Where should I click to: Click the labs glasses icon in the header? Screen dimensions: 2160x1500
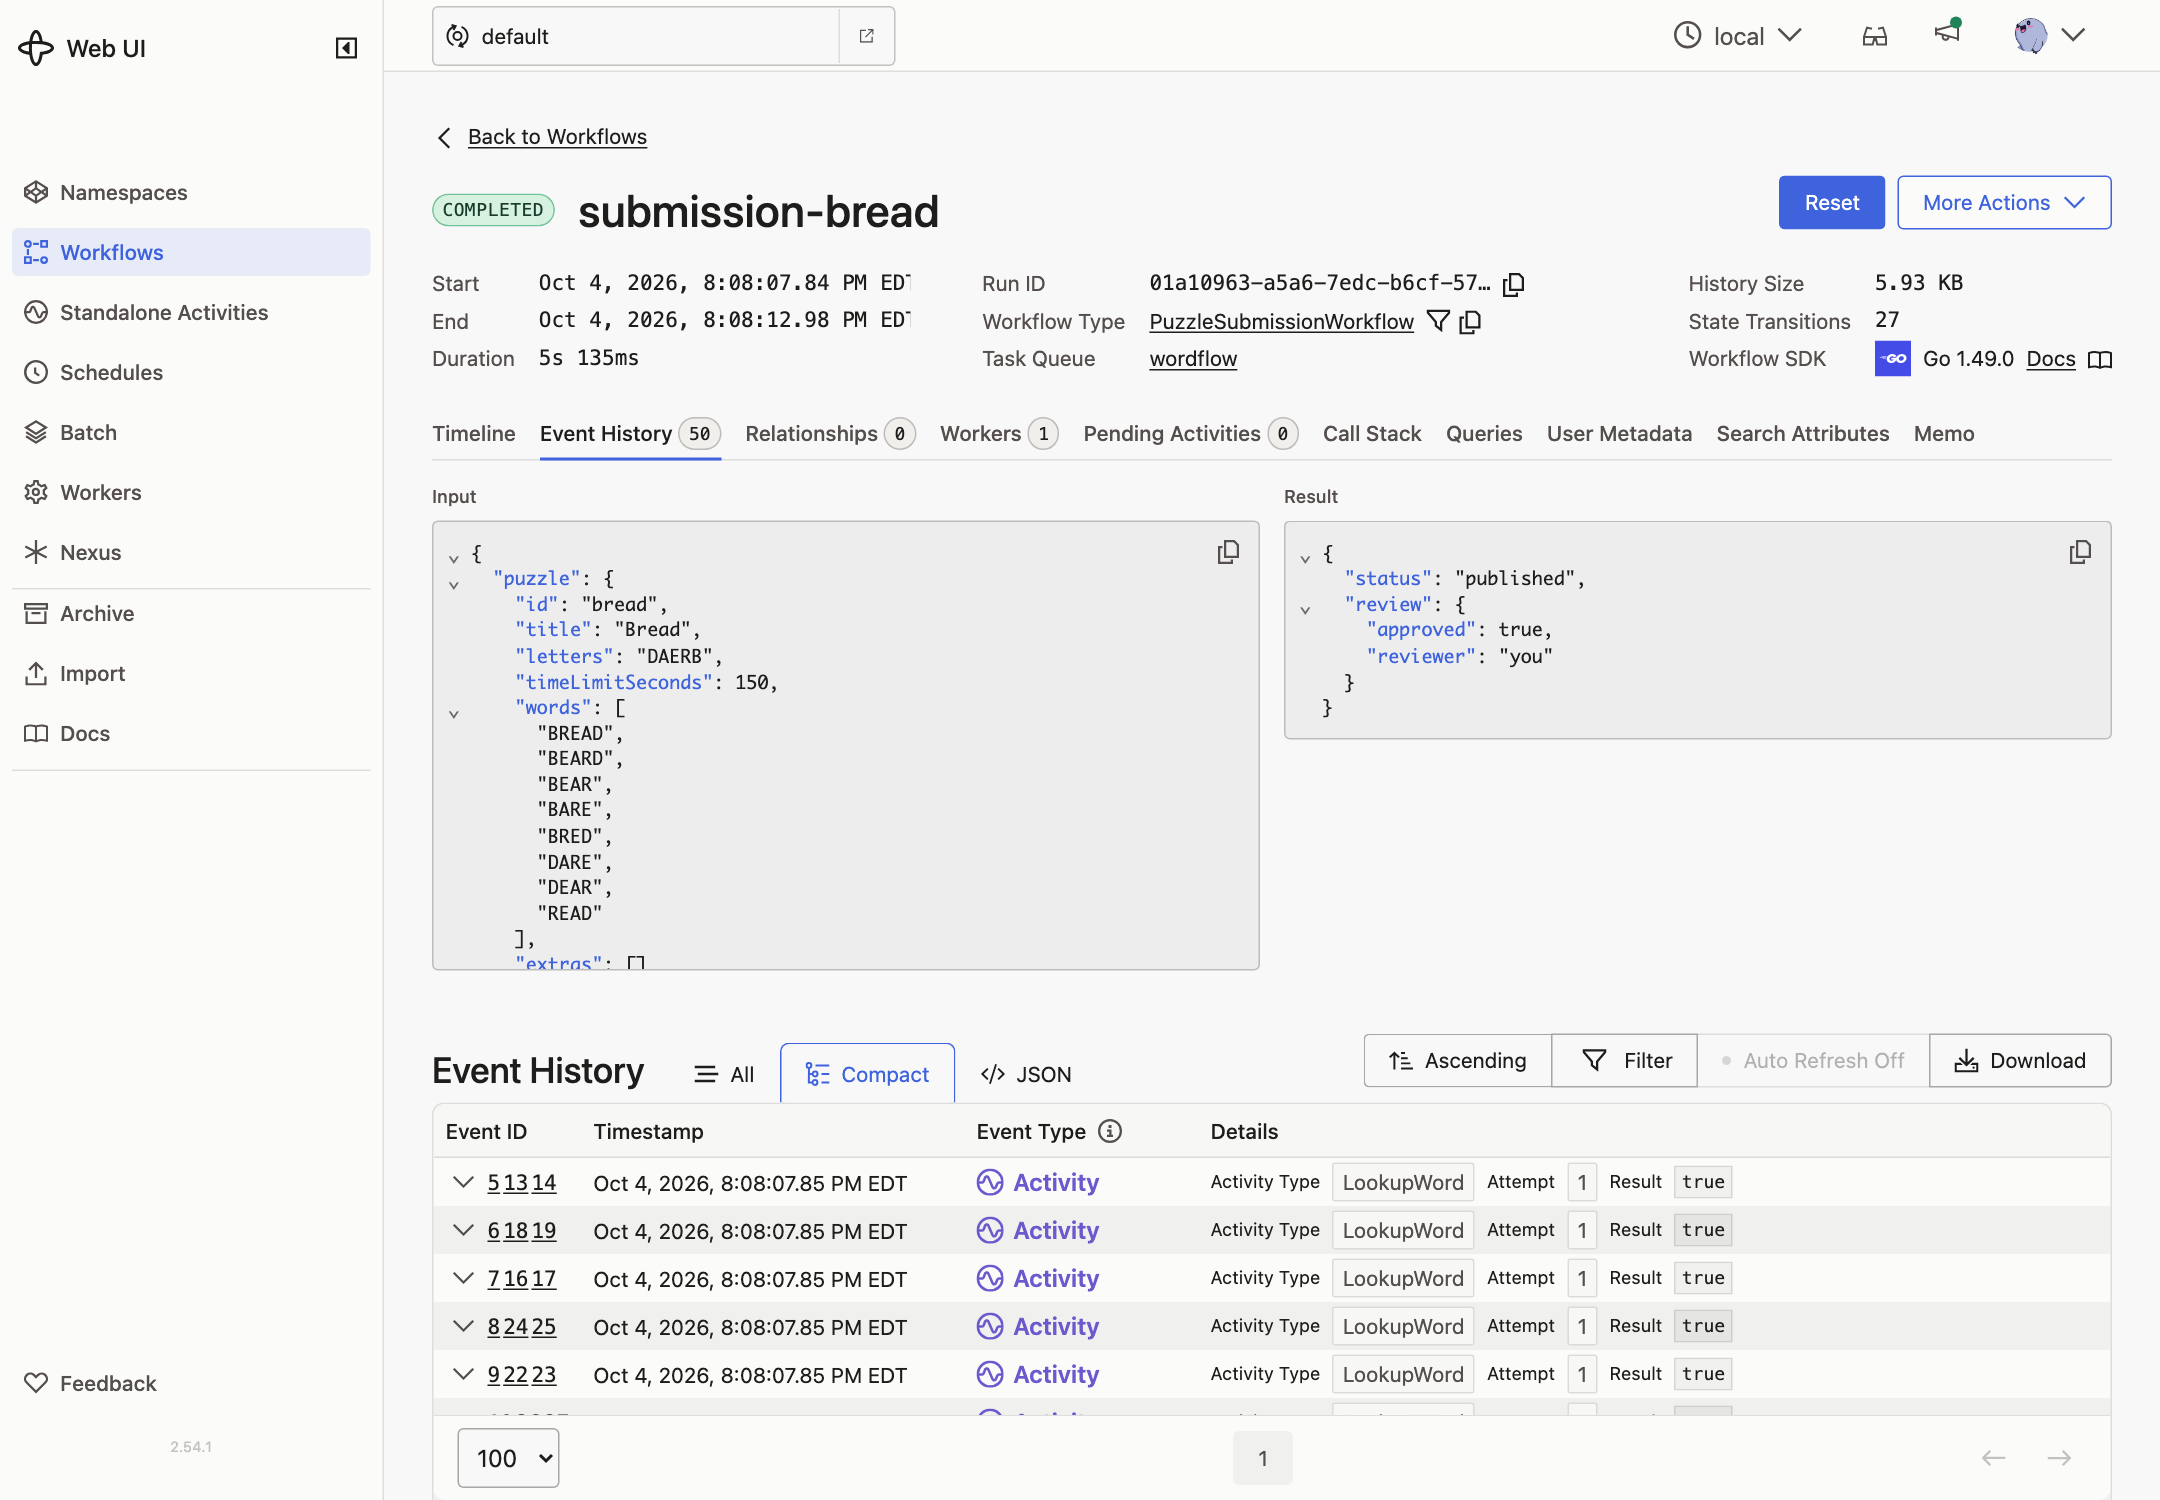(1875, 36)
